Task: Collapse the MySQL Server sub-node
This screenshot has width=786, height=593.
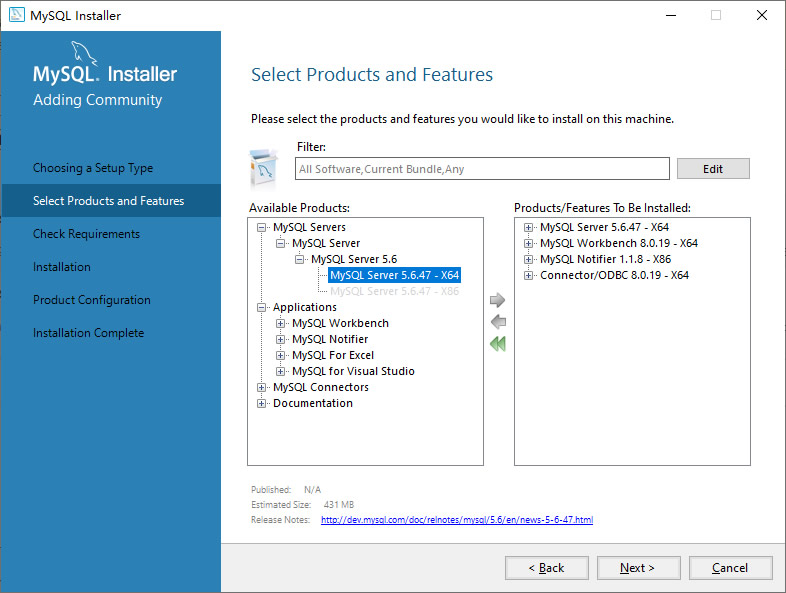Action: 280,244
